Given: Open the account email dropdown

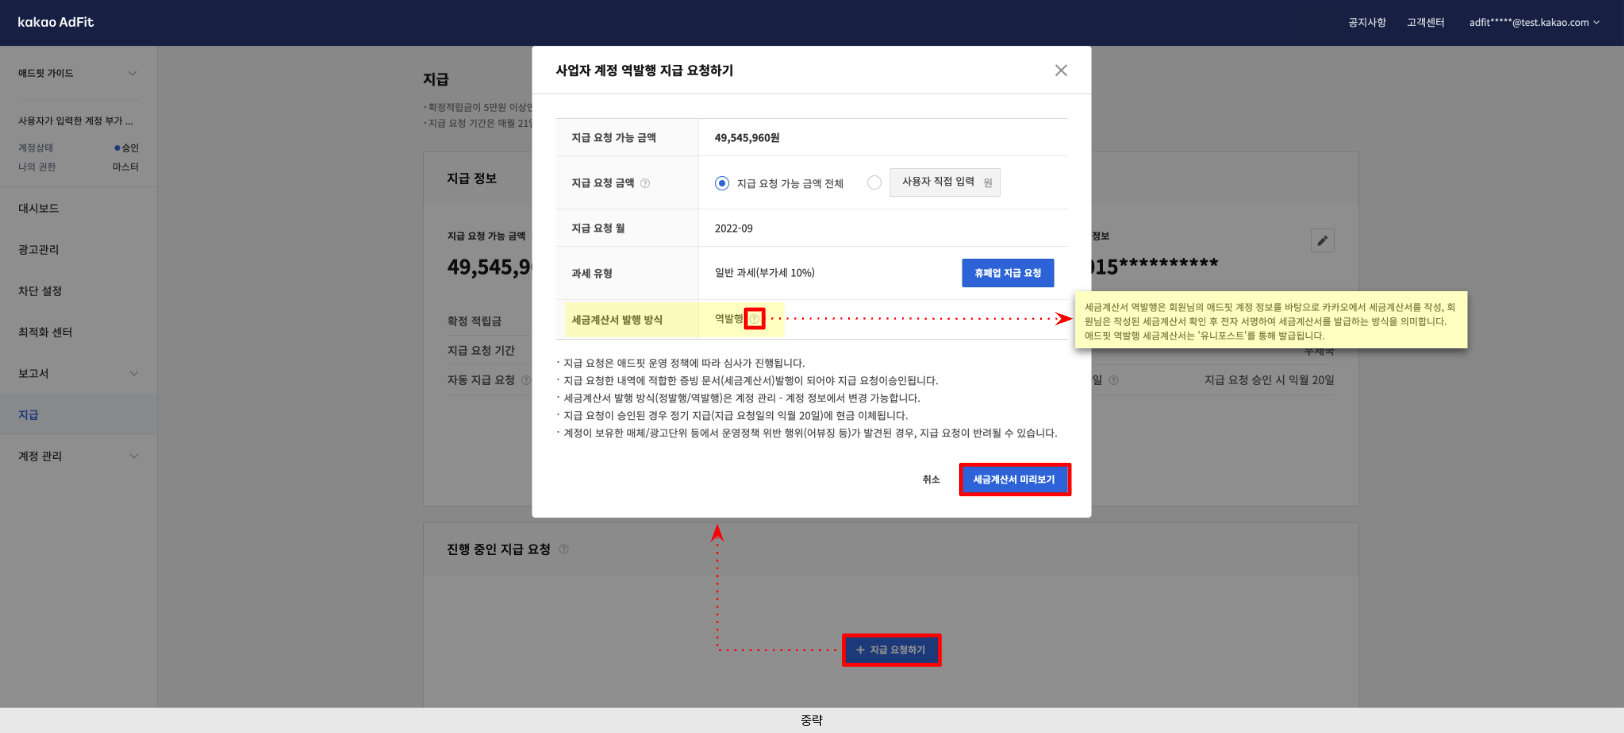Looking at the screenshot, I should tap(1533, 22).
